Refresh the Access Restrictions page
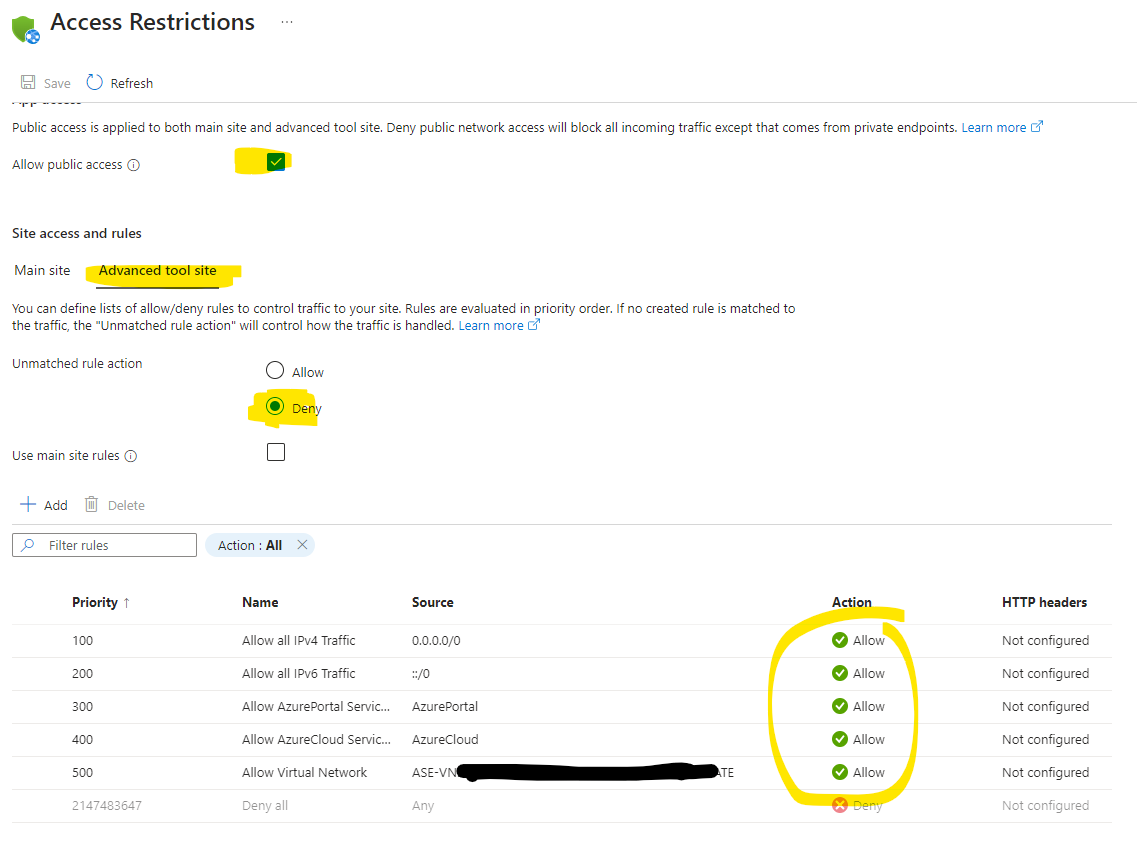This screenshot has width=1137, height=843. coord(120,83)
